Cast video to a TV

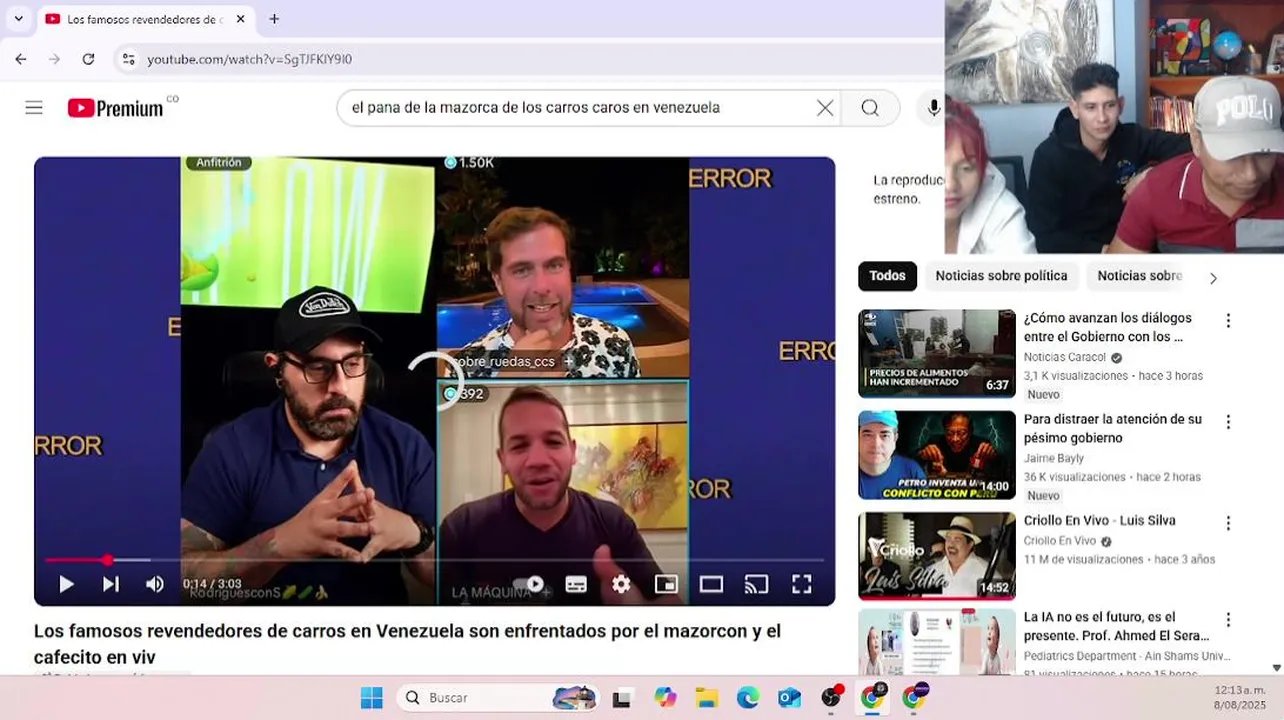[756, 584]
